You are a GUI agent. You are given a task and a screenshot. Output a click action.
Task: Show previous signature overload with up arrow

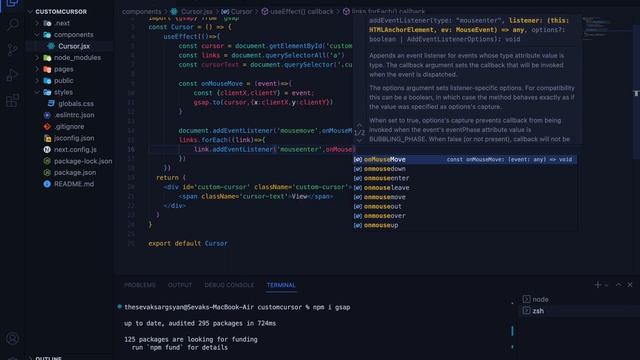pyautogui.click(x=359, y=125)
